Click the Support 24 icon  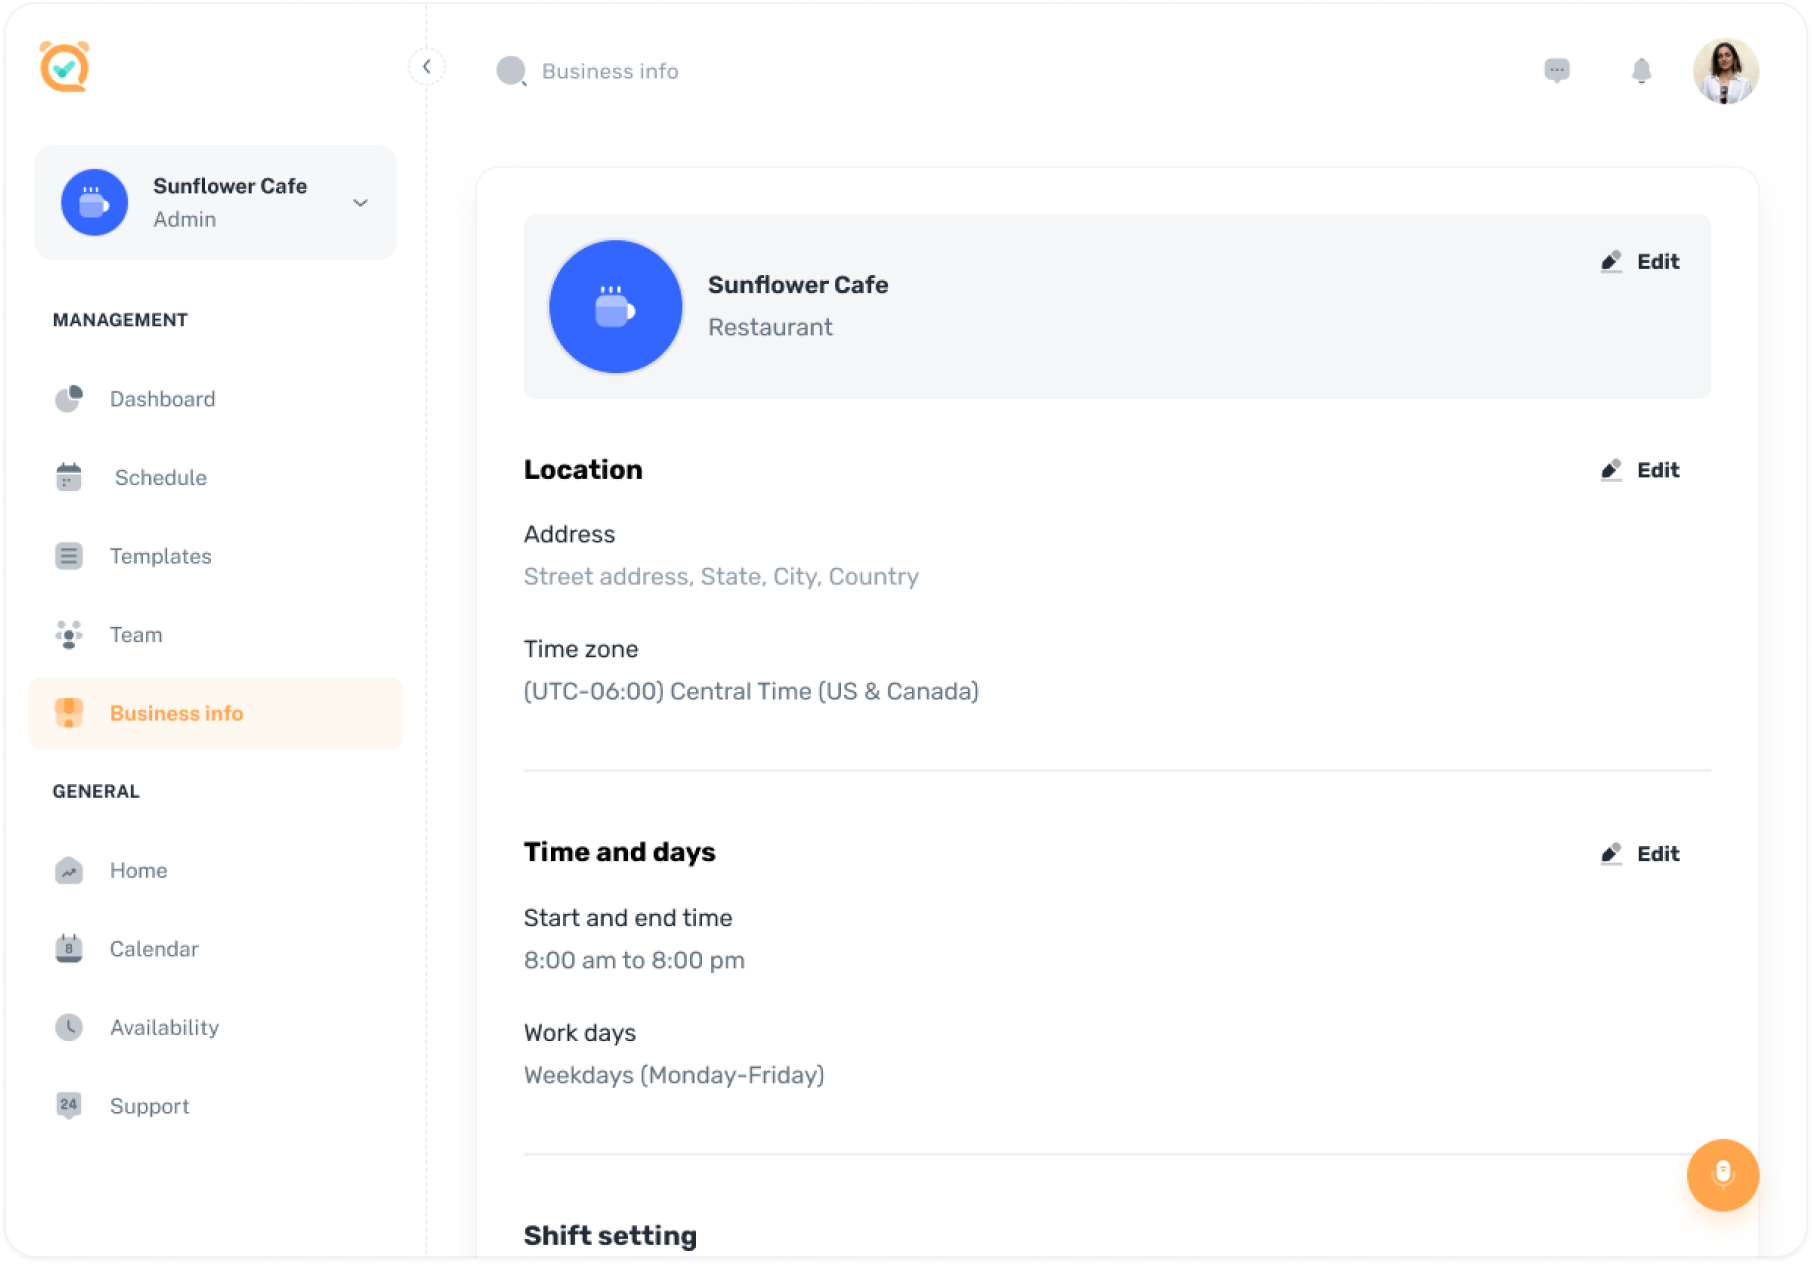pyautogui.click(x=69, y=1105)
